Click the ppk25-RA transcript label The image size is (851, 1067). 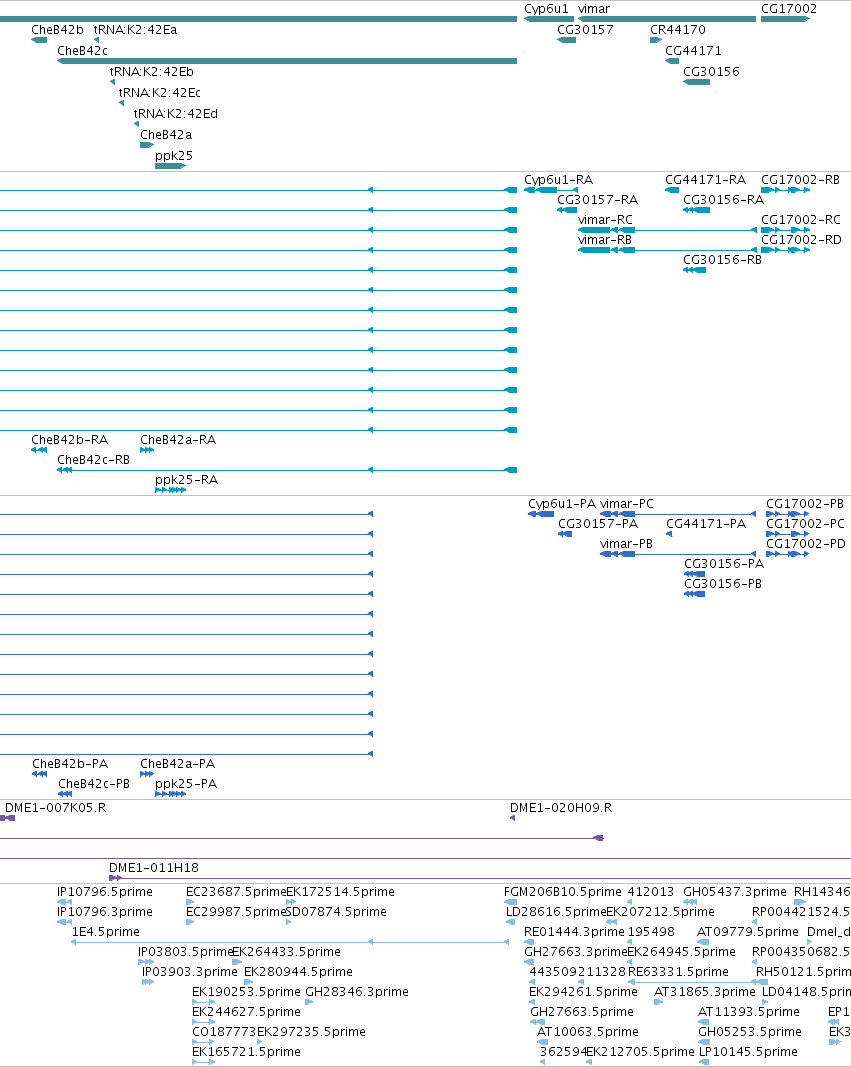(186, 480)
